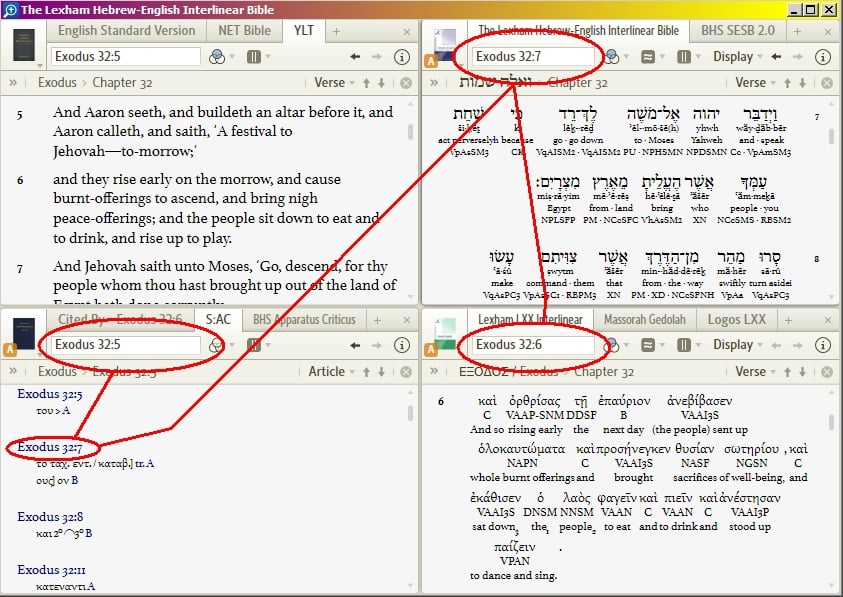Switch to English Standard Version tab

click(127, 31)
